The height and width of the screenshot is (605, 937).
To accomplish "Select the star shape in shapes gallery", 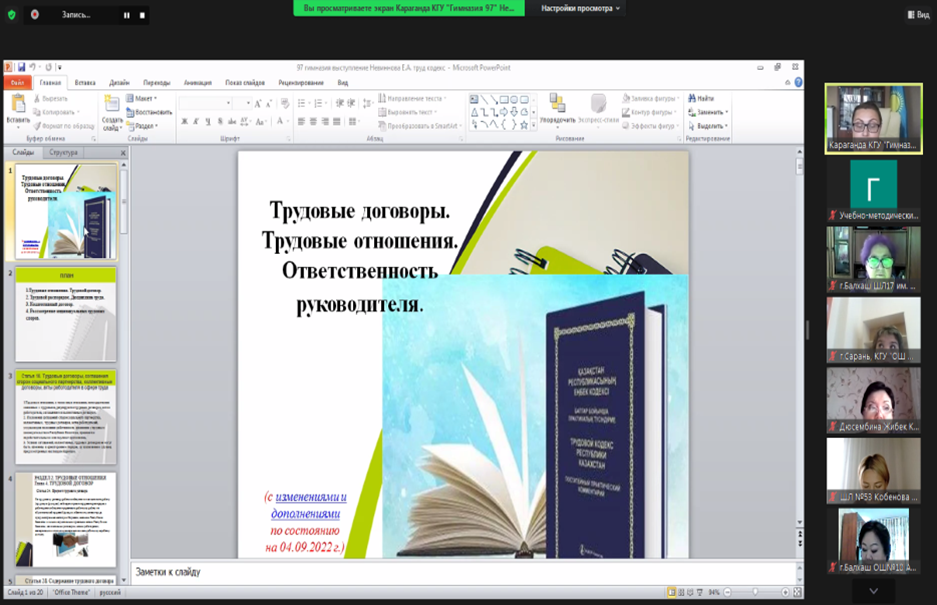I will click(523, 125).
